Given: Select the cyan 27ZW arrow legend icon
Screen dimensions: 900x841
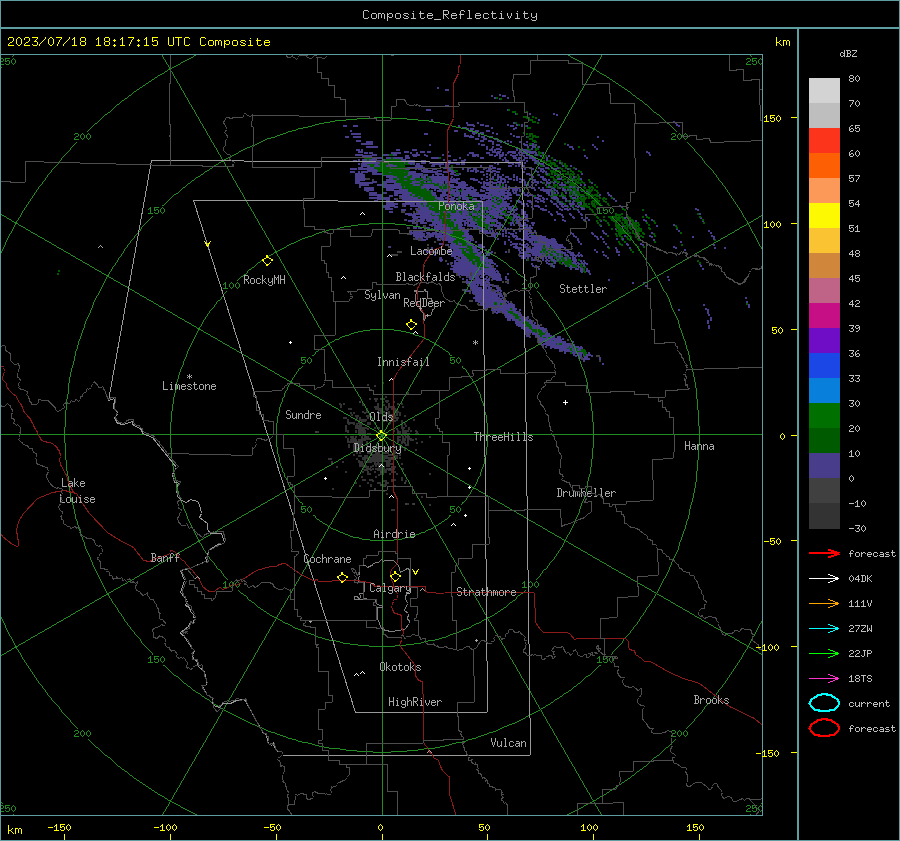Looking at the screenshot, I should coord(824,629).
